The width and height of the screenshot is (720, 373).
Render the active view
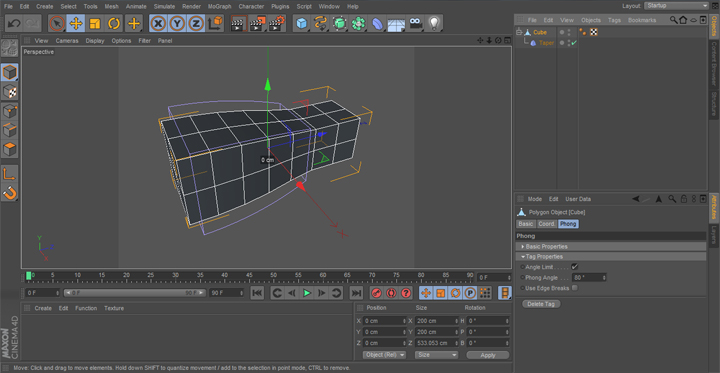[238, 23]
